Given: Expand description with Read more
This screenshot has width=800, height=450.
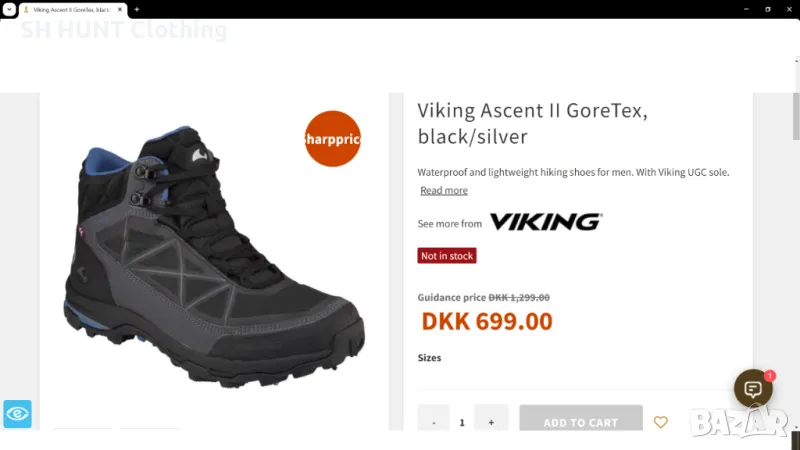Looking at the screenshot, I should [443, 190].
